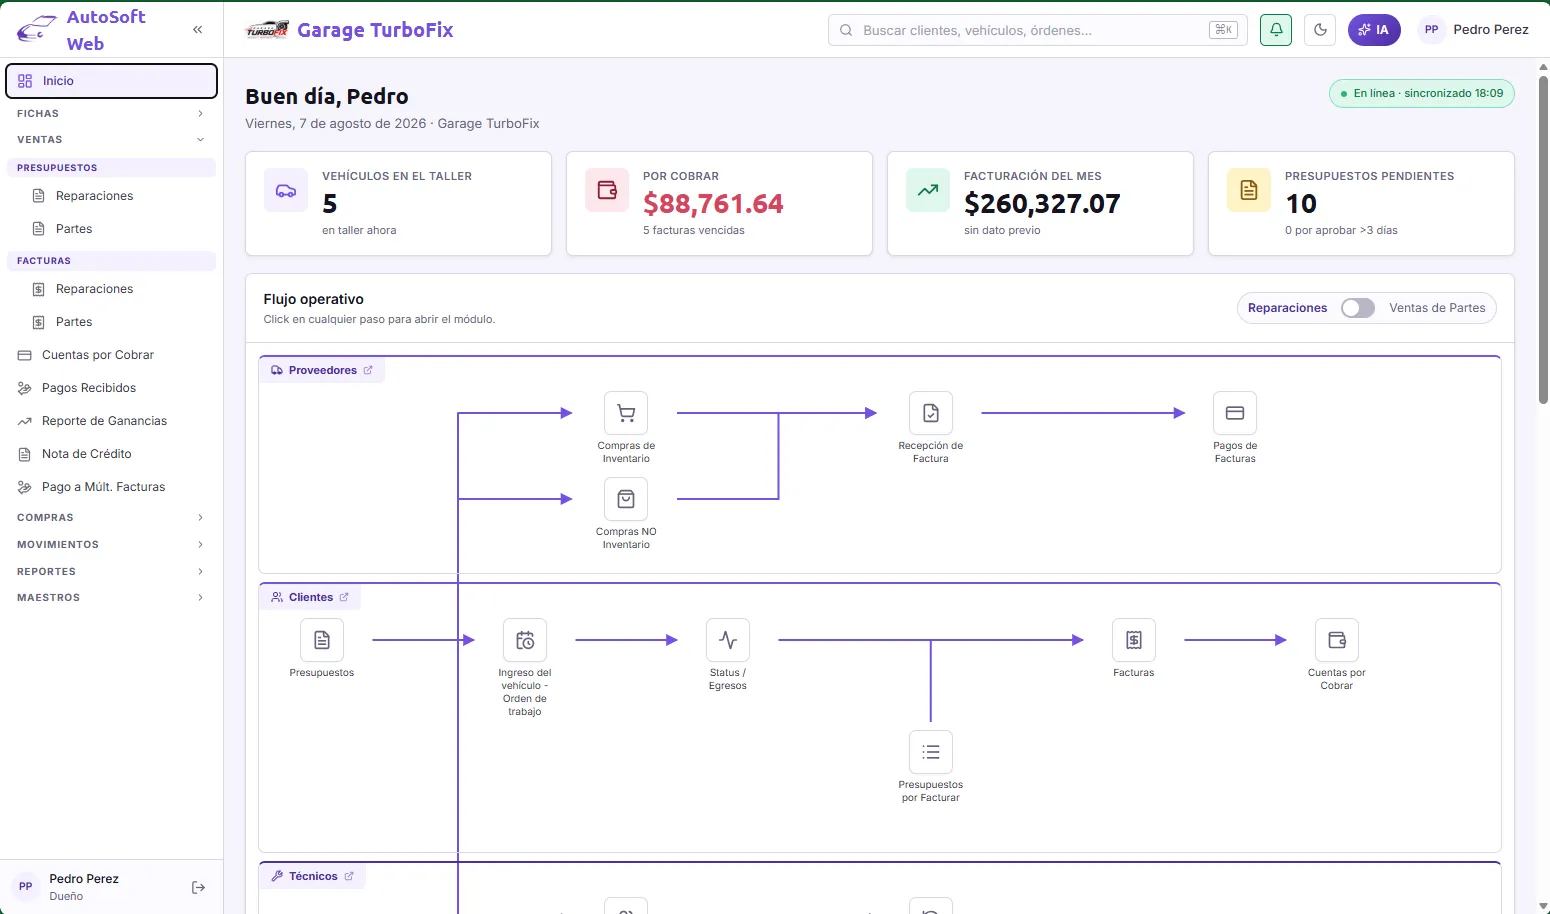Toggle dark mode with the moon icon
This screenshot has height=914, width=1550.
(1320, 30)
